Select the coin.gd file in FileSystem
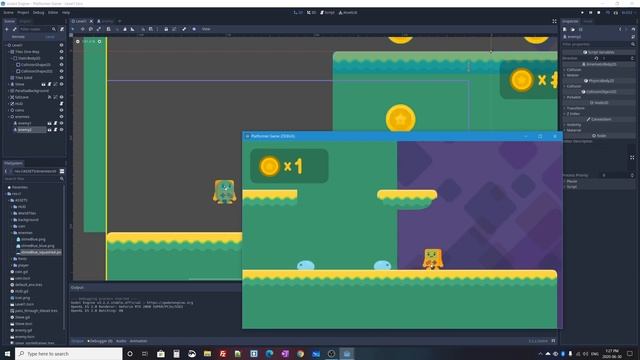The image size is (640, 360). (21, 272)
